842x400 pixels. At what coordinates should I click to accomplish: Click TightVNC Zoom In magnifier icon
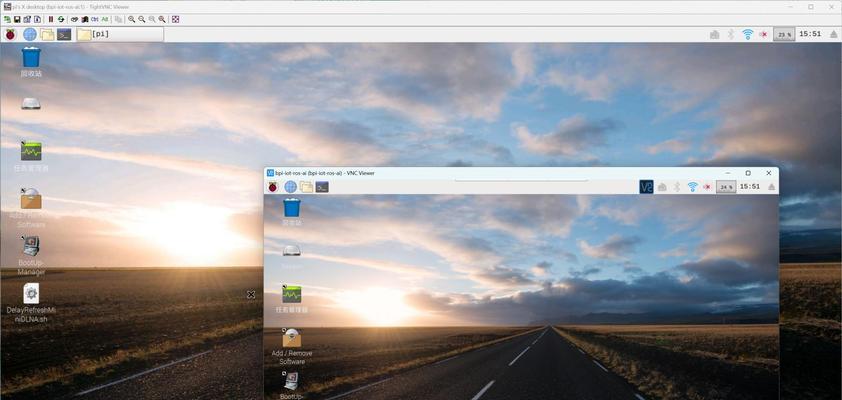click(132, 19)
